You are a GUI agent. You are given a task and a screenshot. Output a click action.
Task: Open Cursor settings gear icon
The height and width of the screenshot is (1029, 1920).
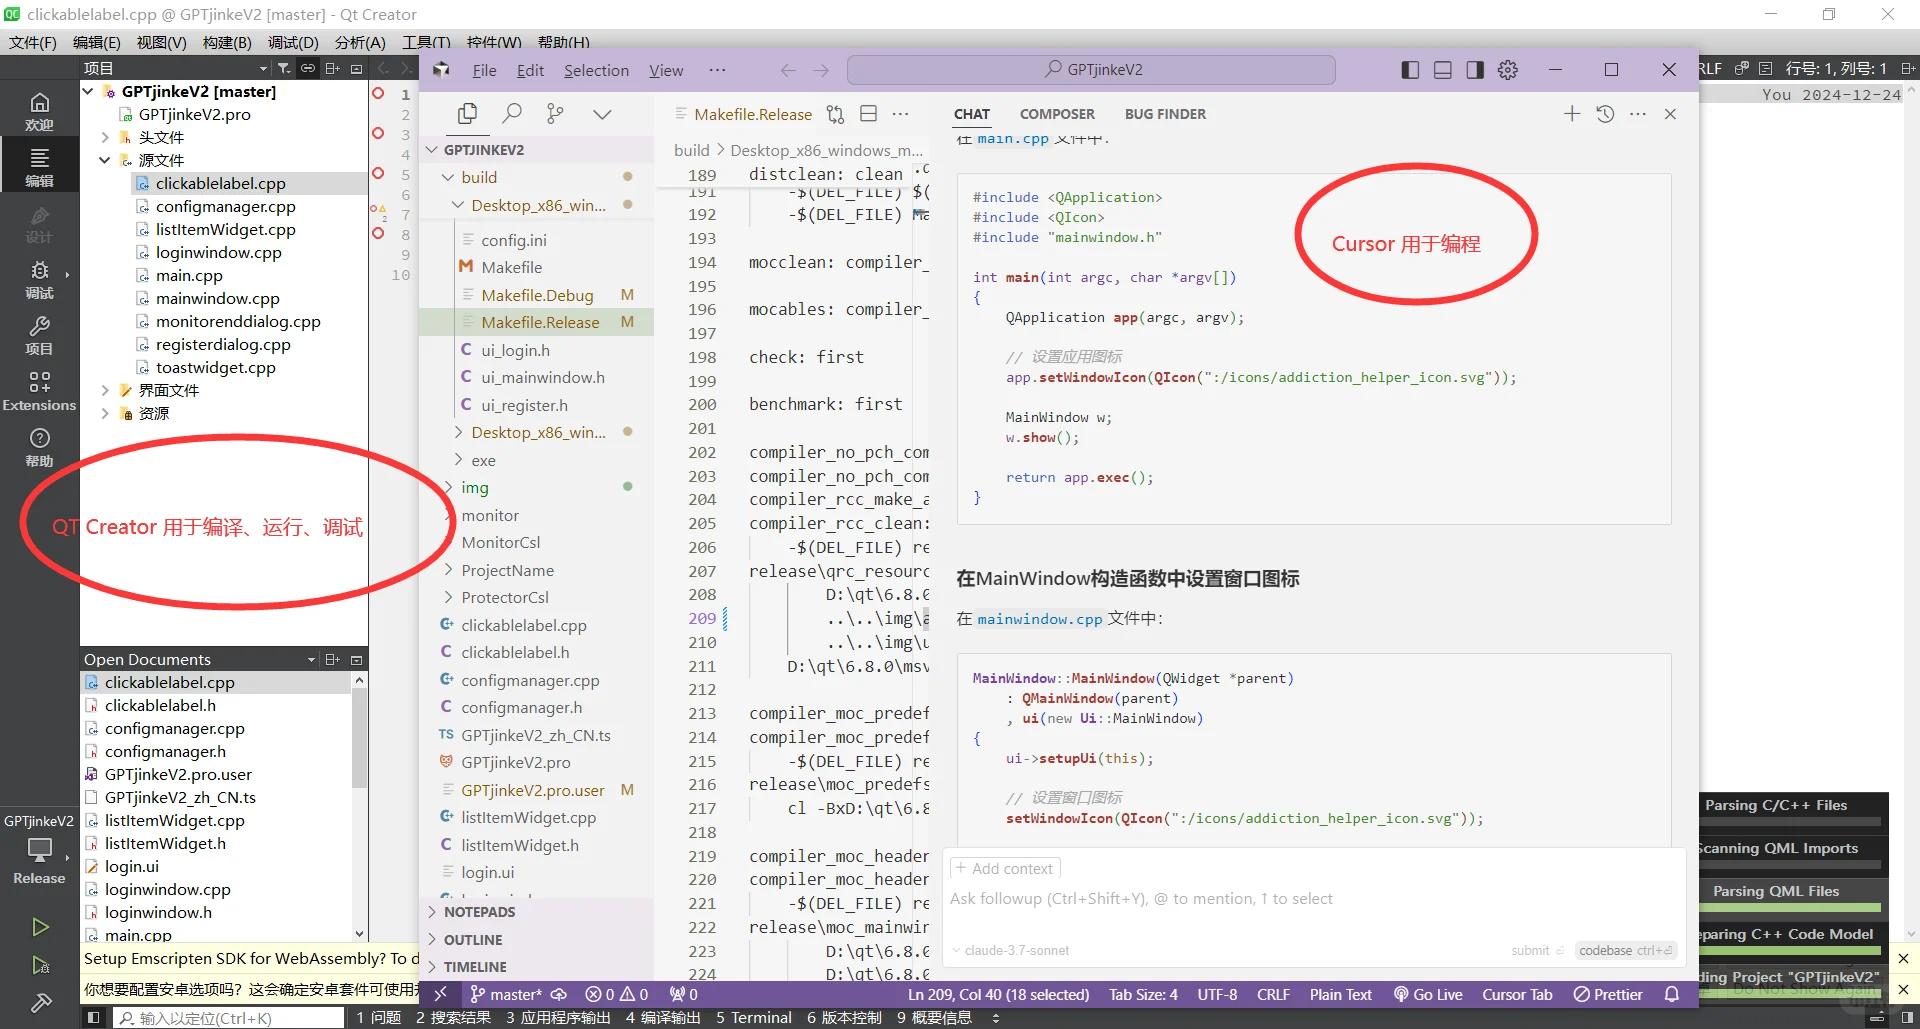(x=1508, y=70)
